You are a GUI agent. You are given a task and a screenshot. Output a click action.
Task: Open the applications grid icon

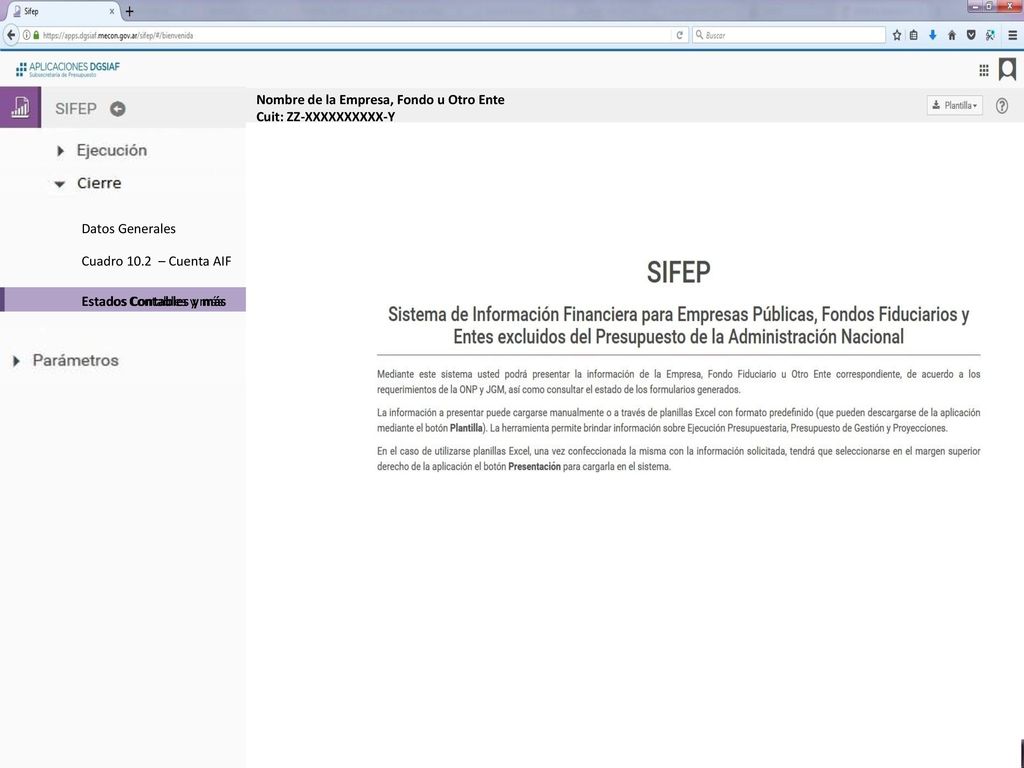tap(984, 71)
